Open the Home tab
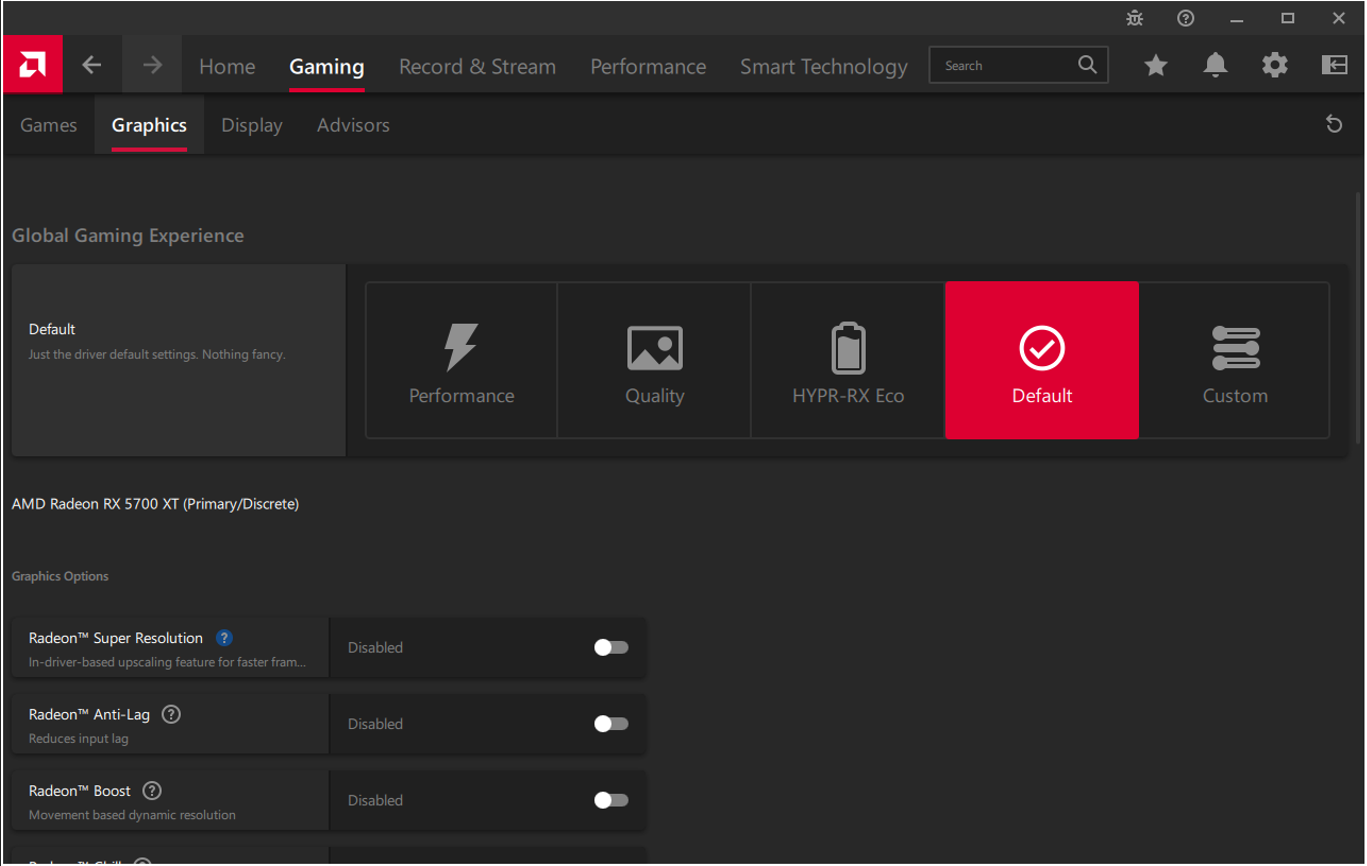Viewport: 1367px width, 866px height. point(227,66)
